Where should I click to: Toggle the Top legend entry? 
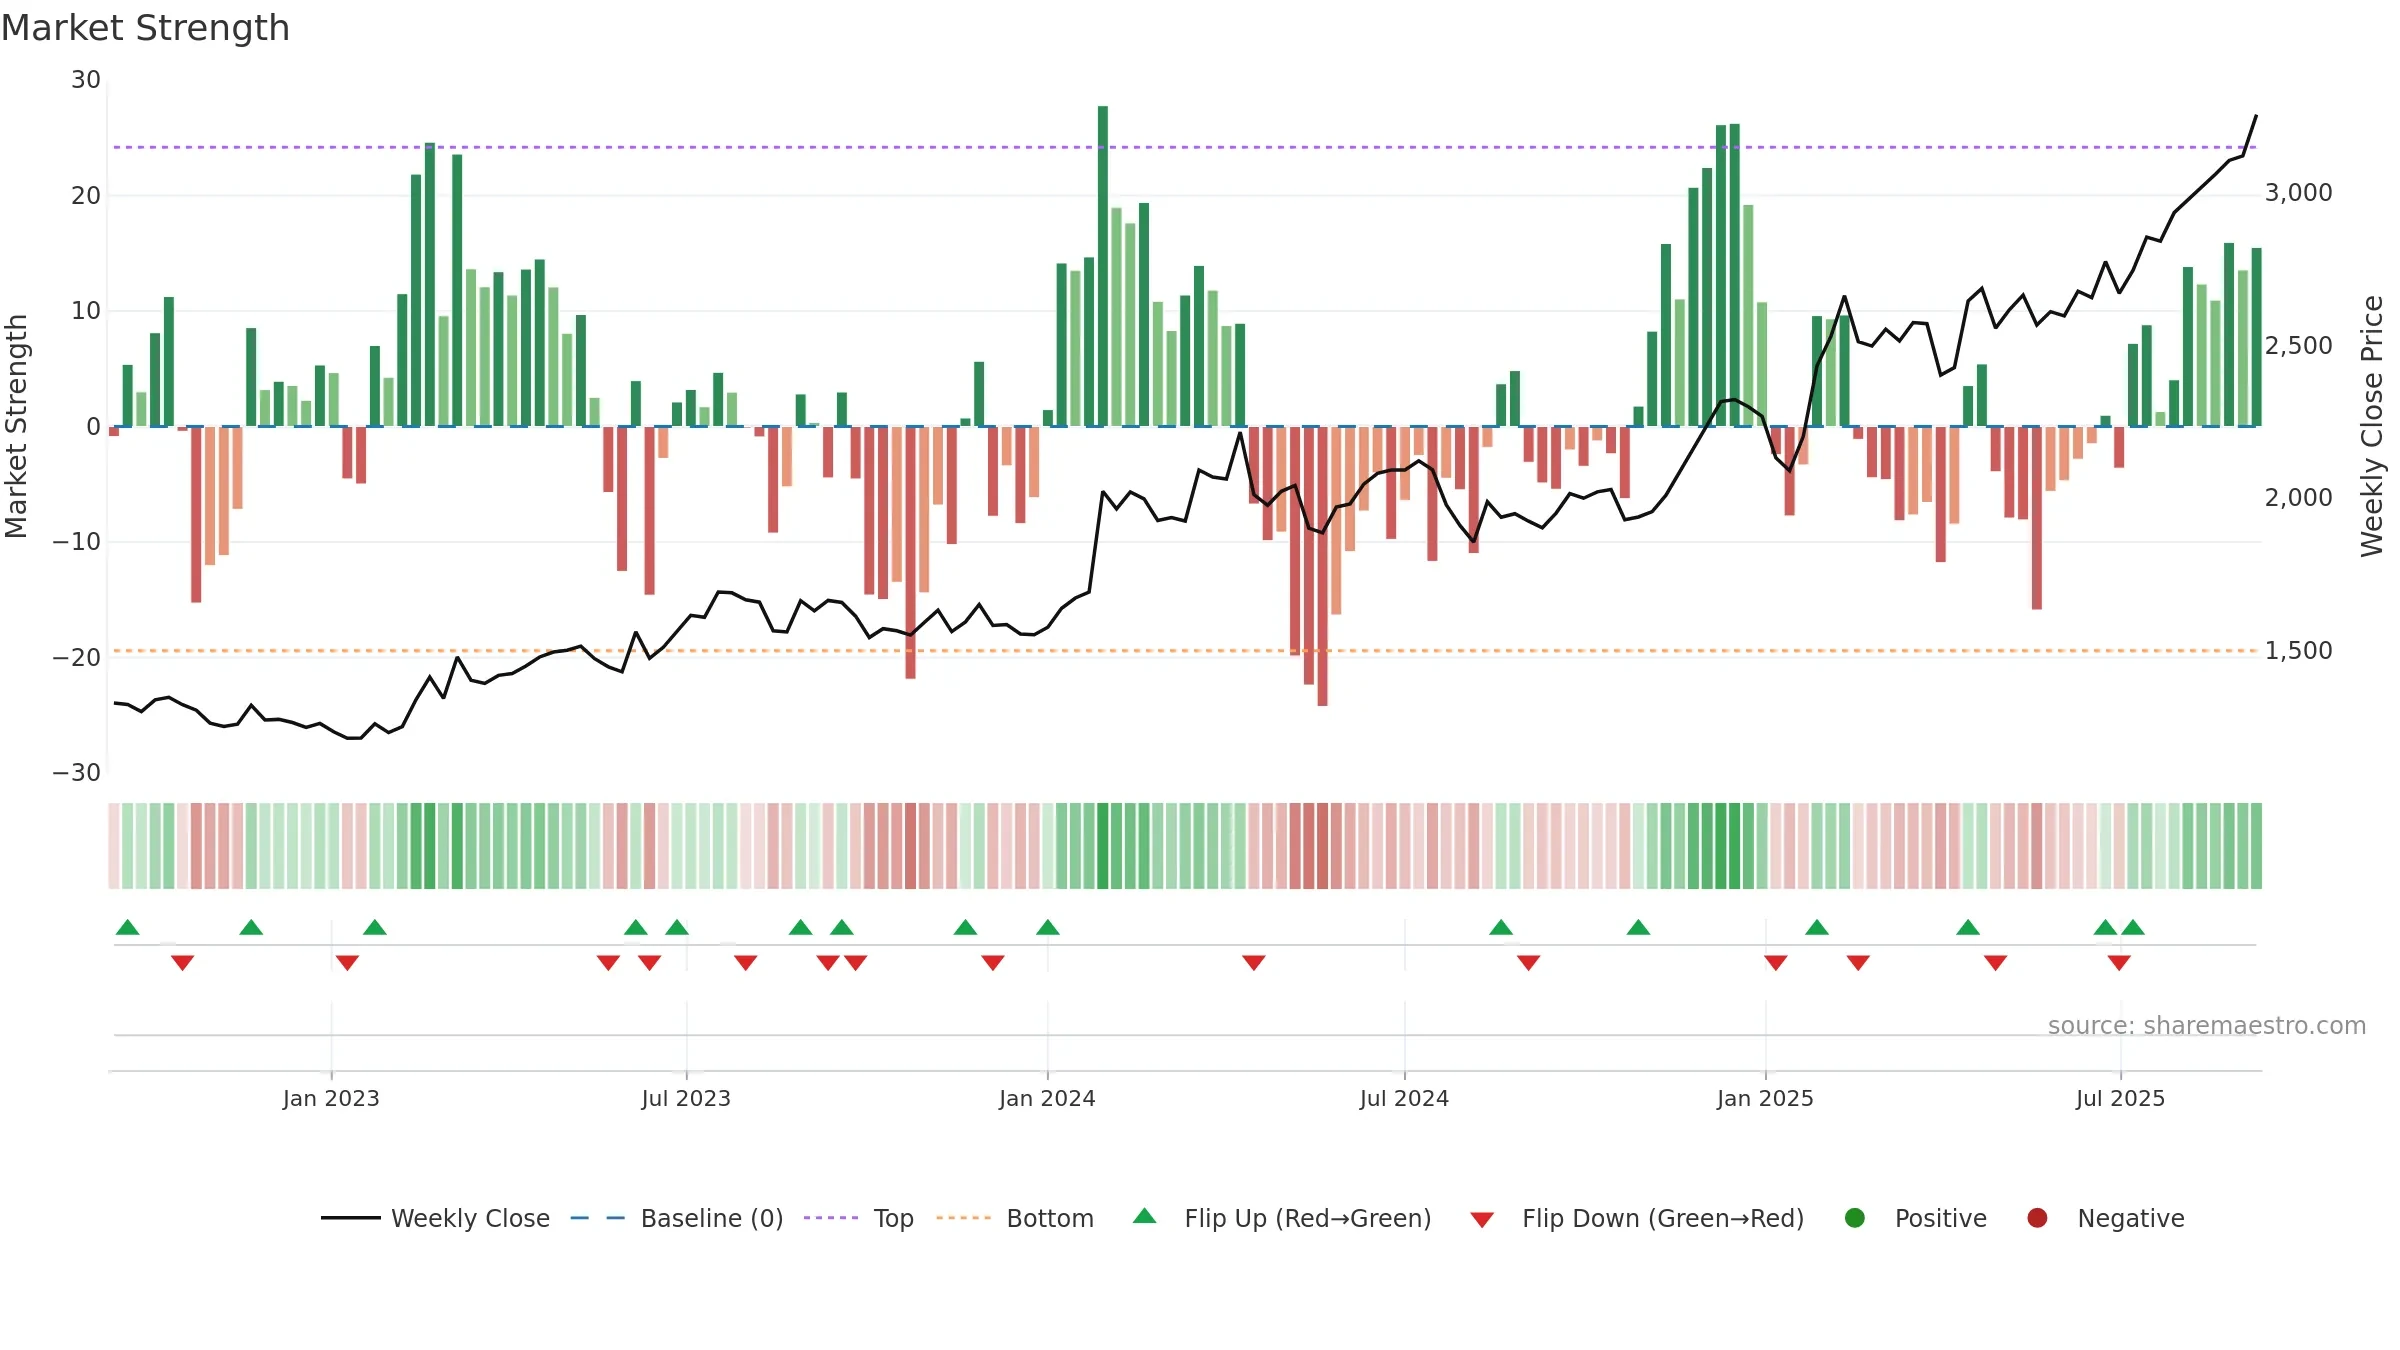point(859,1218)
